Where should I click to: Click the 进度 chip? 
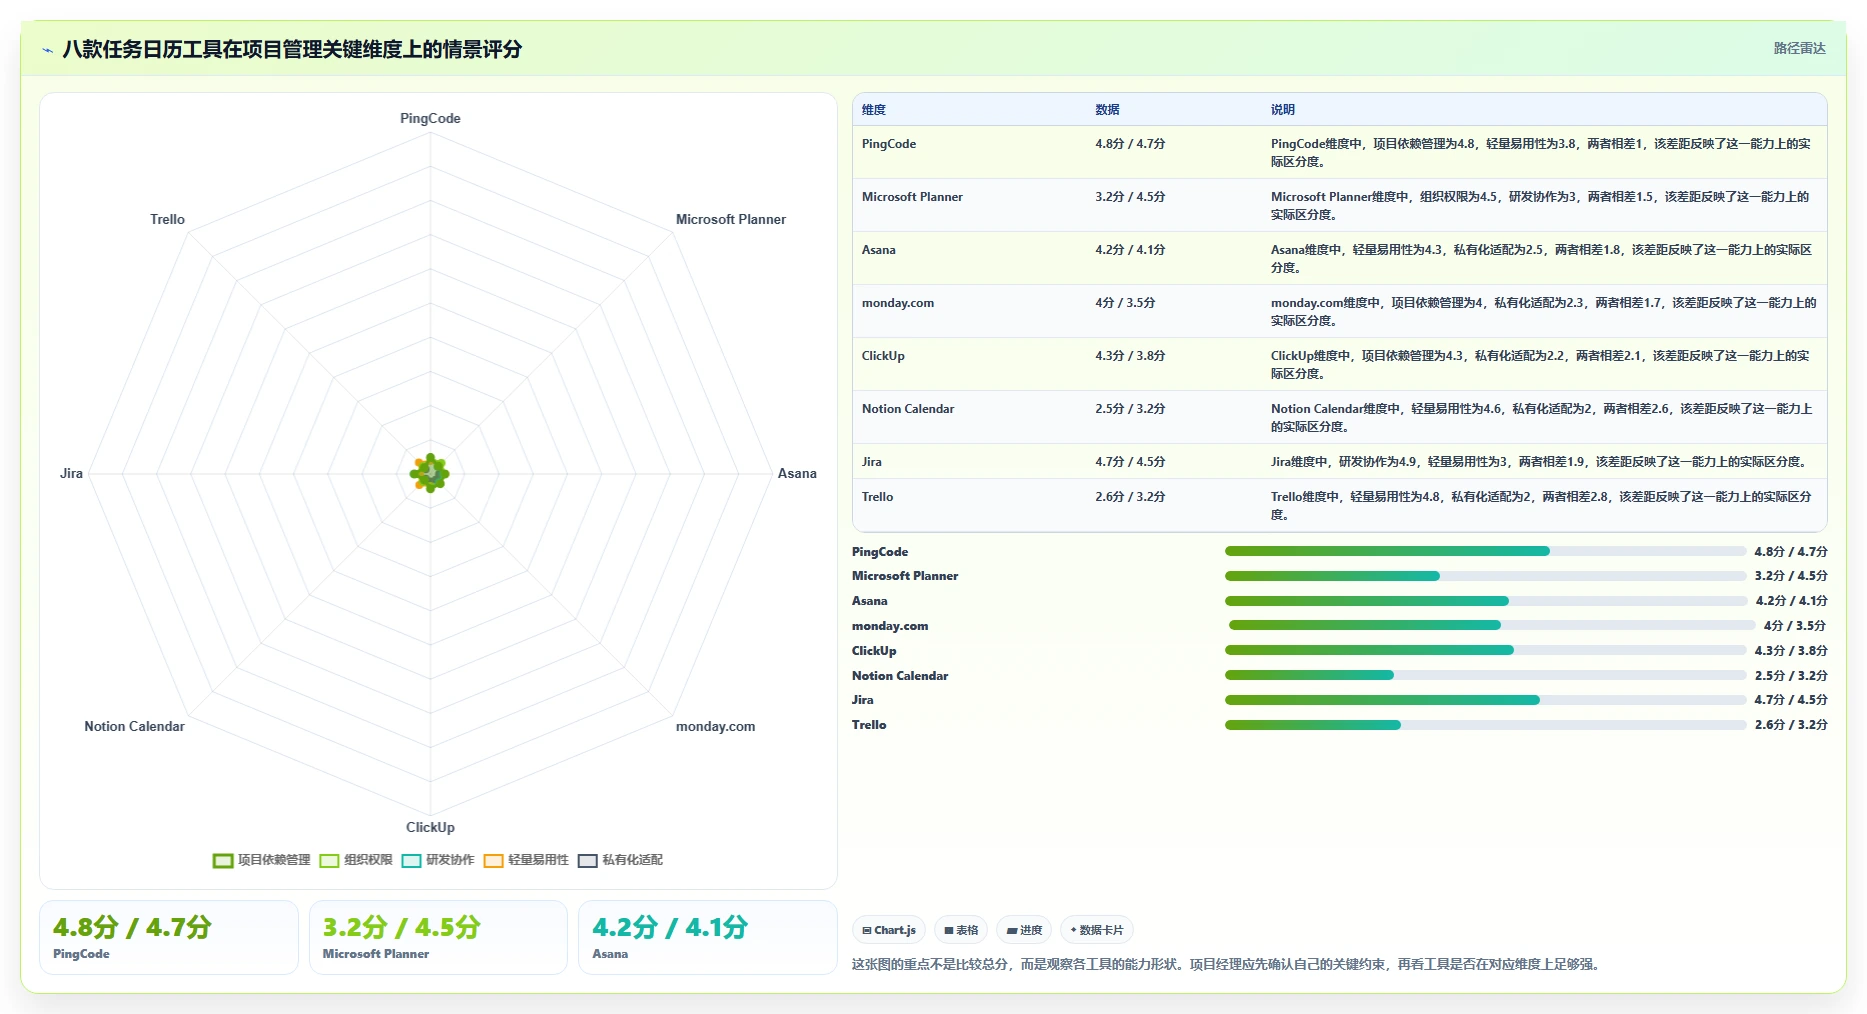pyautogui.click(x=1024, y=930)
